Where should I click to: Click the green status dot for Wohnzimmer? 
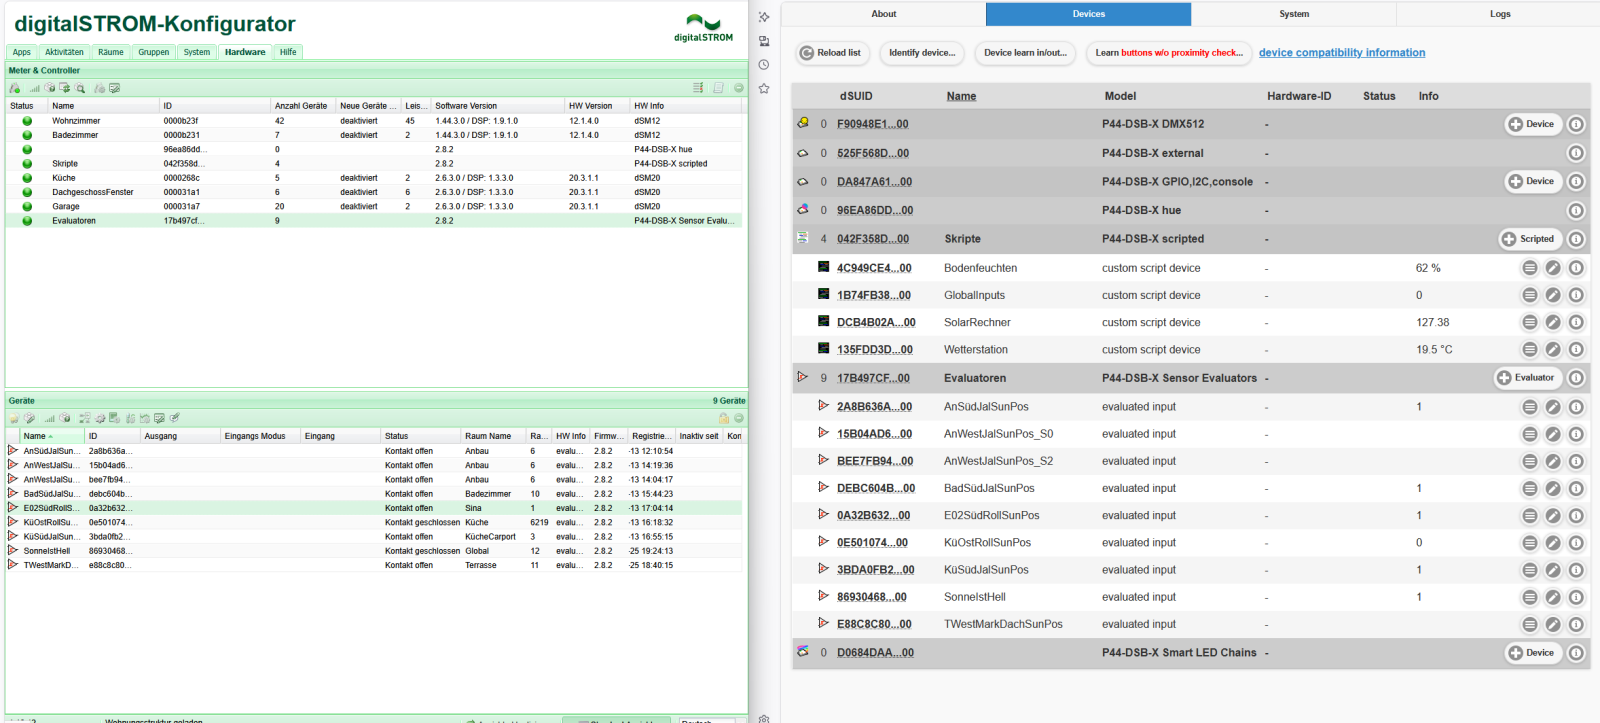[x=27, y=121]
